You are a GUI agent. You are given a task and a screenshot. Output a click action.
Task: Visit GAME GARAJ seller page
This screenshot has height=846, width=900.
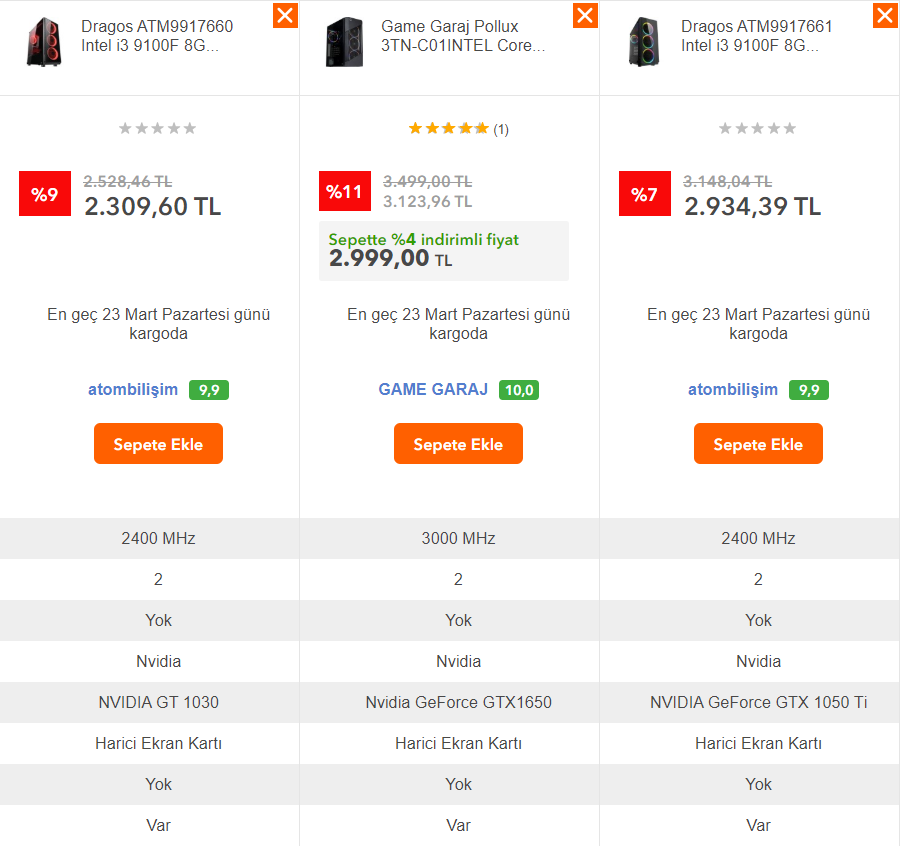point(433,390)
